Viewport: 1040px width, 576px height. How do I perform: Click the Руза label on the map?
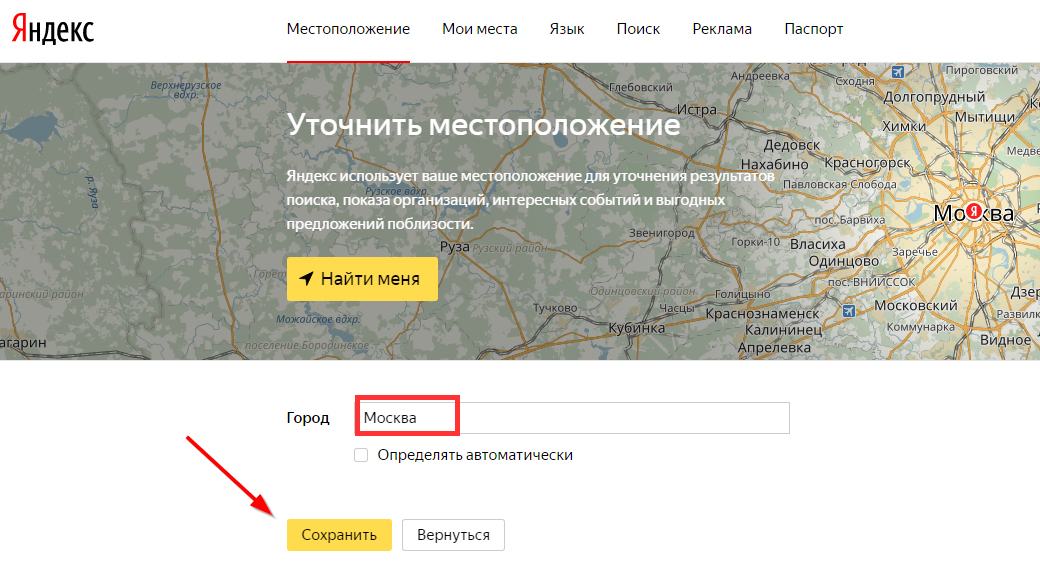(x=455, y=247)
